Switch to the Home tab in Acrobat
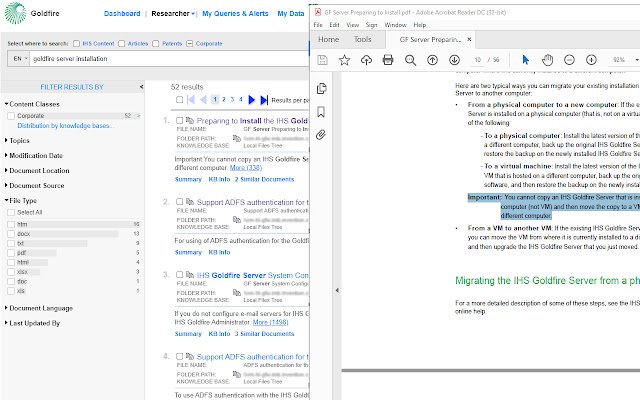The height and width of the screenshot is (400, 640). [x=329, y=40]
